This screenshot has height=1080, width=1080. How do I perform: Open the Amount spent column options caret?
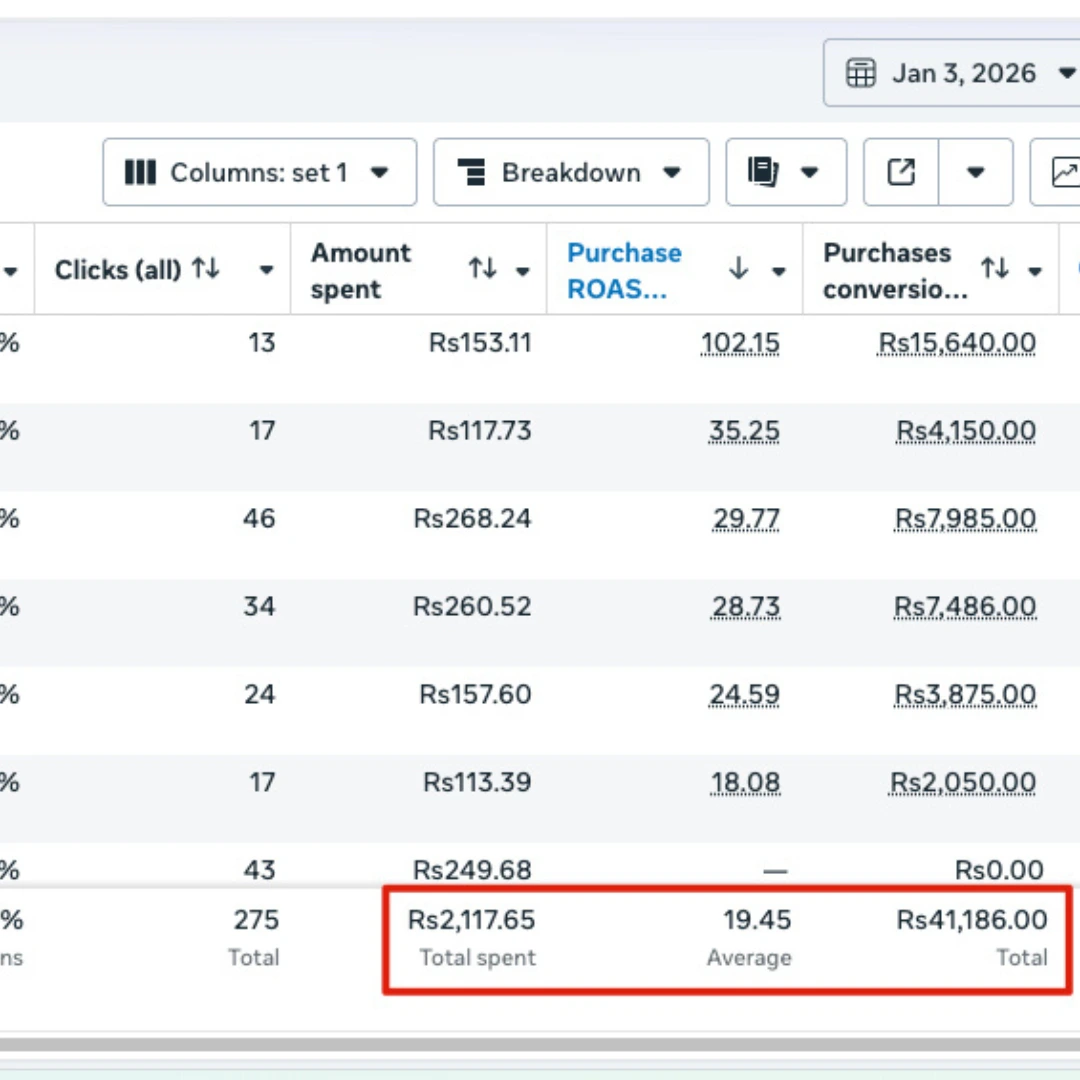point(522,271)
